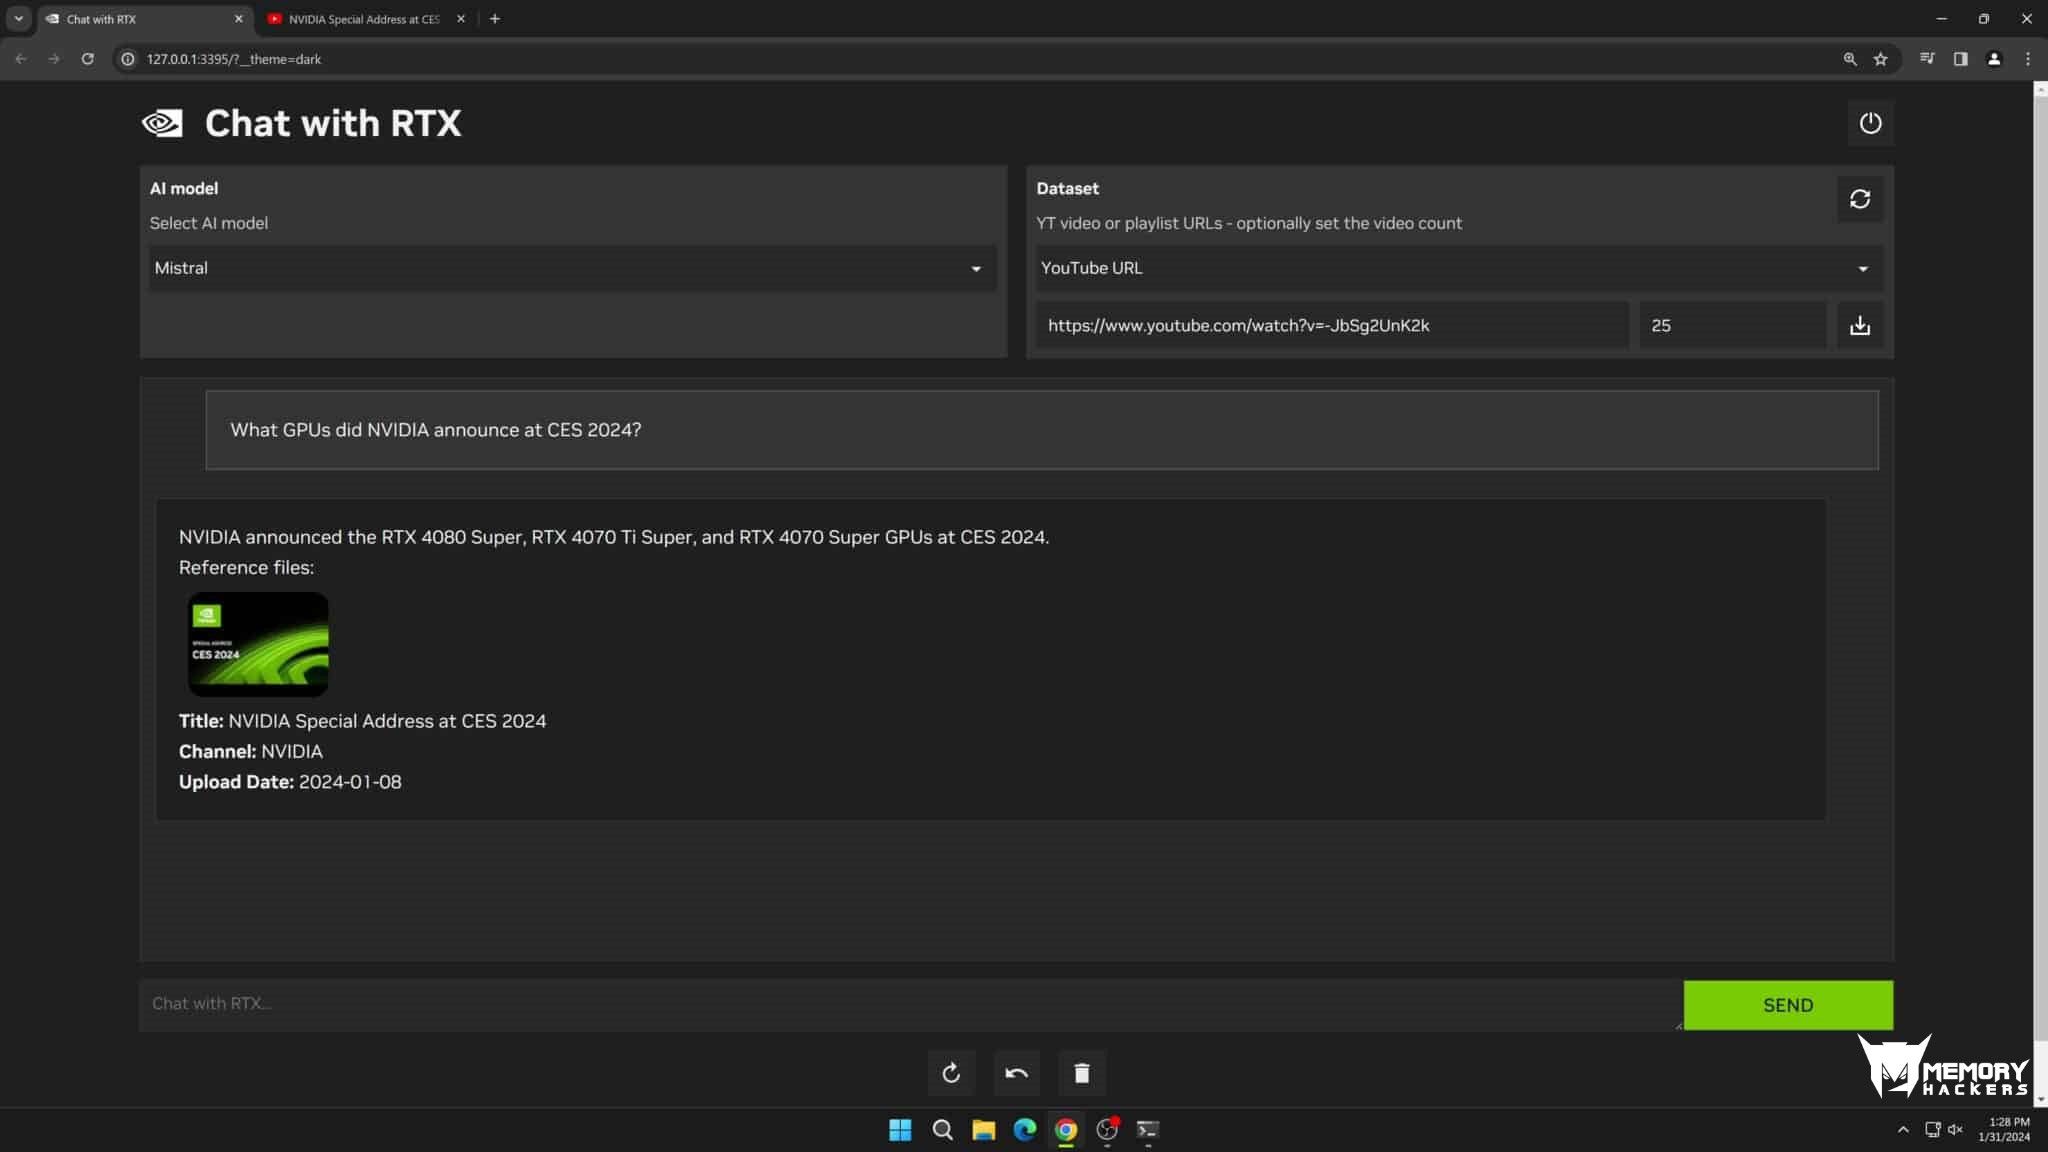Open the YouTube URL dataset dropdown

point(1459,268)
